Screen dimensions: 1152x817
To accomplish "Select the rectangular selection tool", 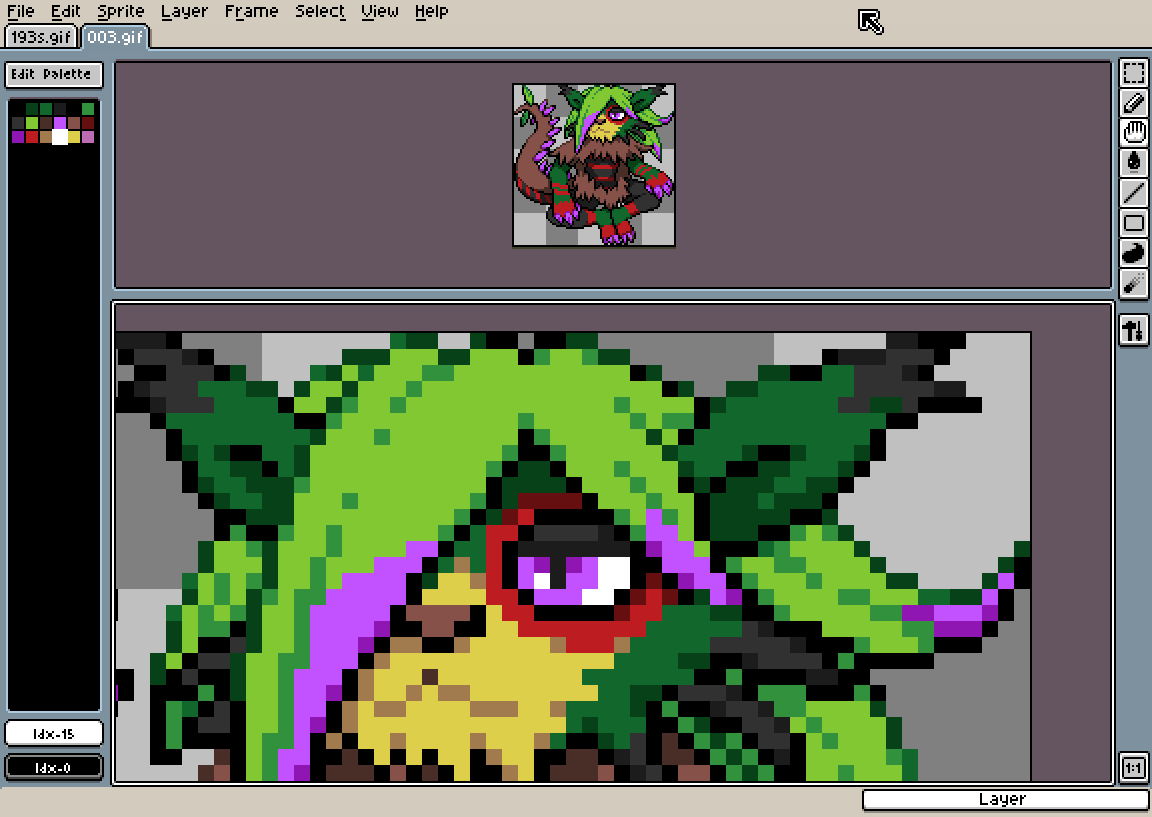I will [1134, 72].
